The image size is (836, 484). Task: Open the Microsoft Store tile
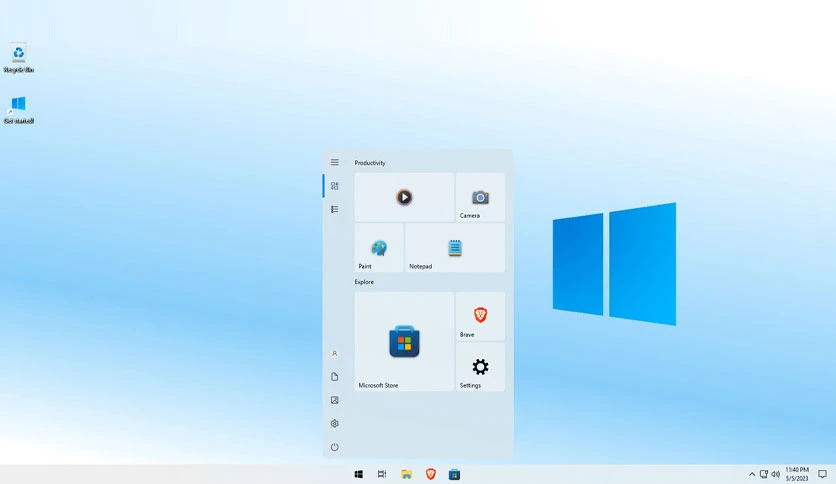coord(404,342)
